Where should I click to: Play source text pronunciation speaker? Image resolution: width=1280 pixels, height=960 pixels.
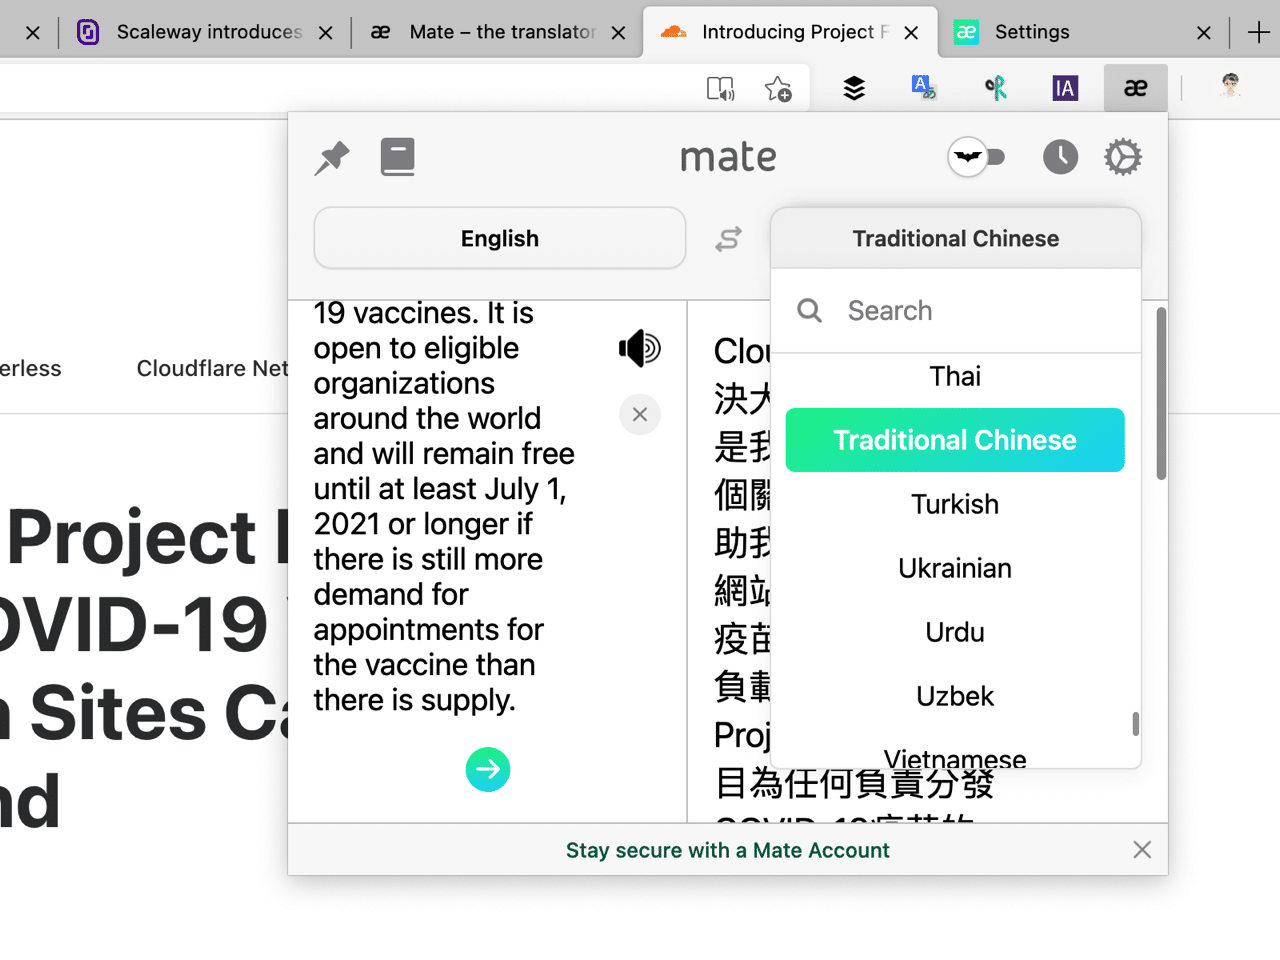click(639, 348)
